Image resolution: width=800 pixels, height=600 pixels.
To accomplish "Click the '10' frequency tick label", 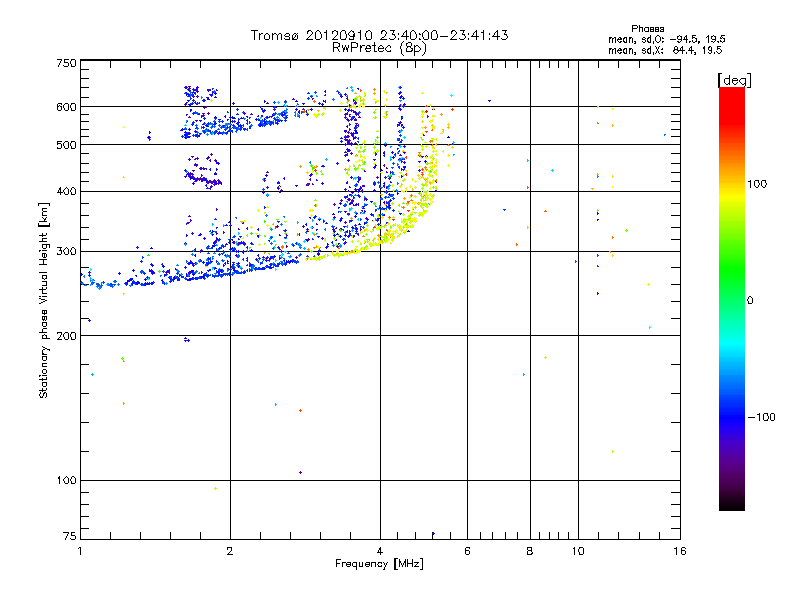I will 578,551.
